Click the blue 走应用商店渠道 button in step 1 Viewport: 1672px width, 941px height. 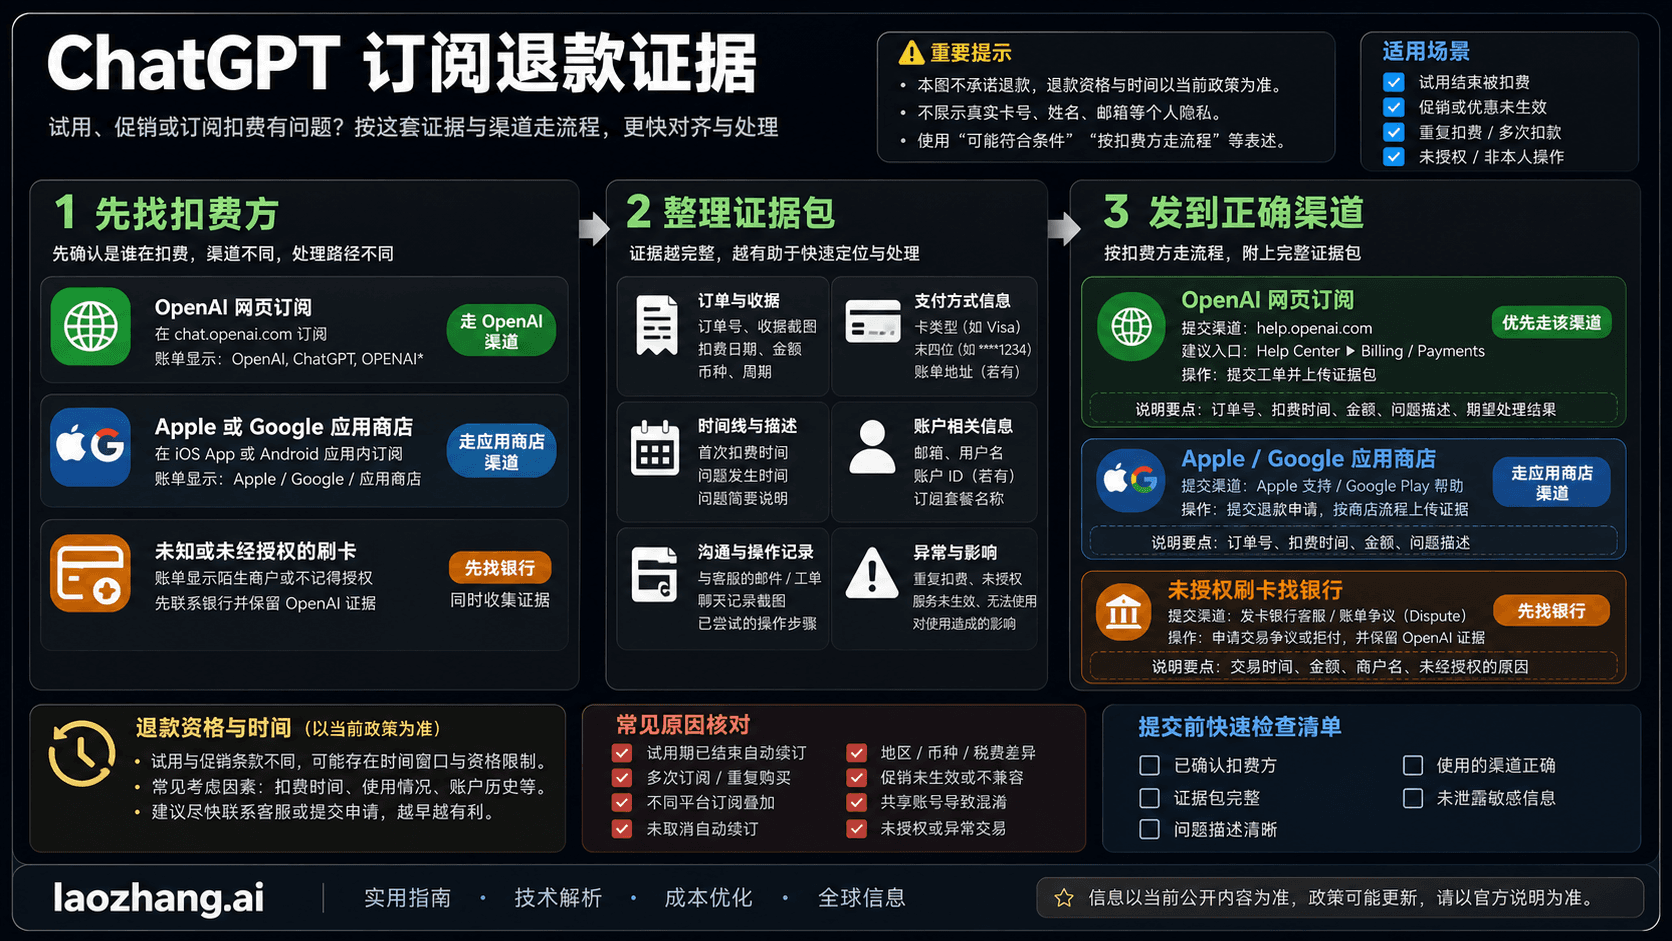coord(501,451)
